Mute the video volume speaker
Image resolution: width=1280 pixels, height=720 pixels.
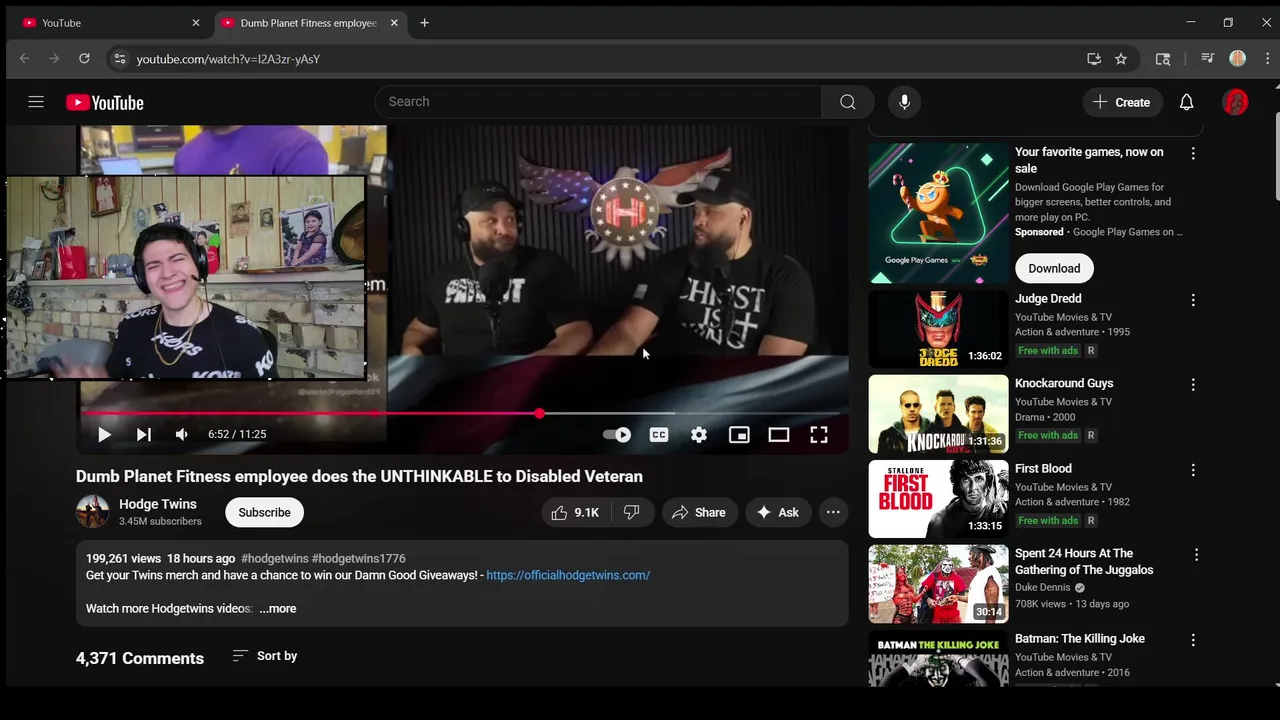(181, 434)
